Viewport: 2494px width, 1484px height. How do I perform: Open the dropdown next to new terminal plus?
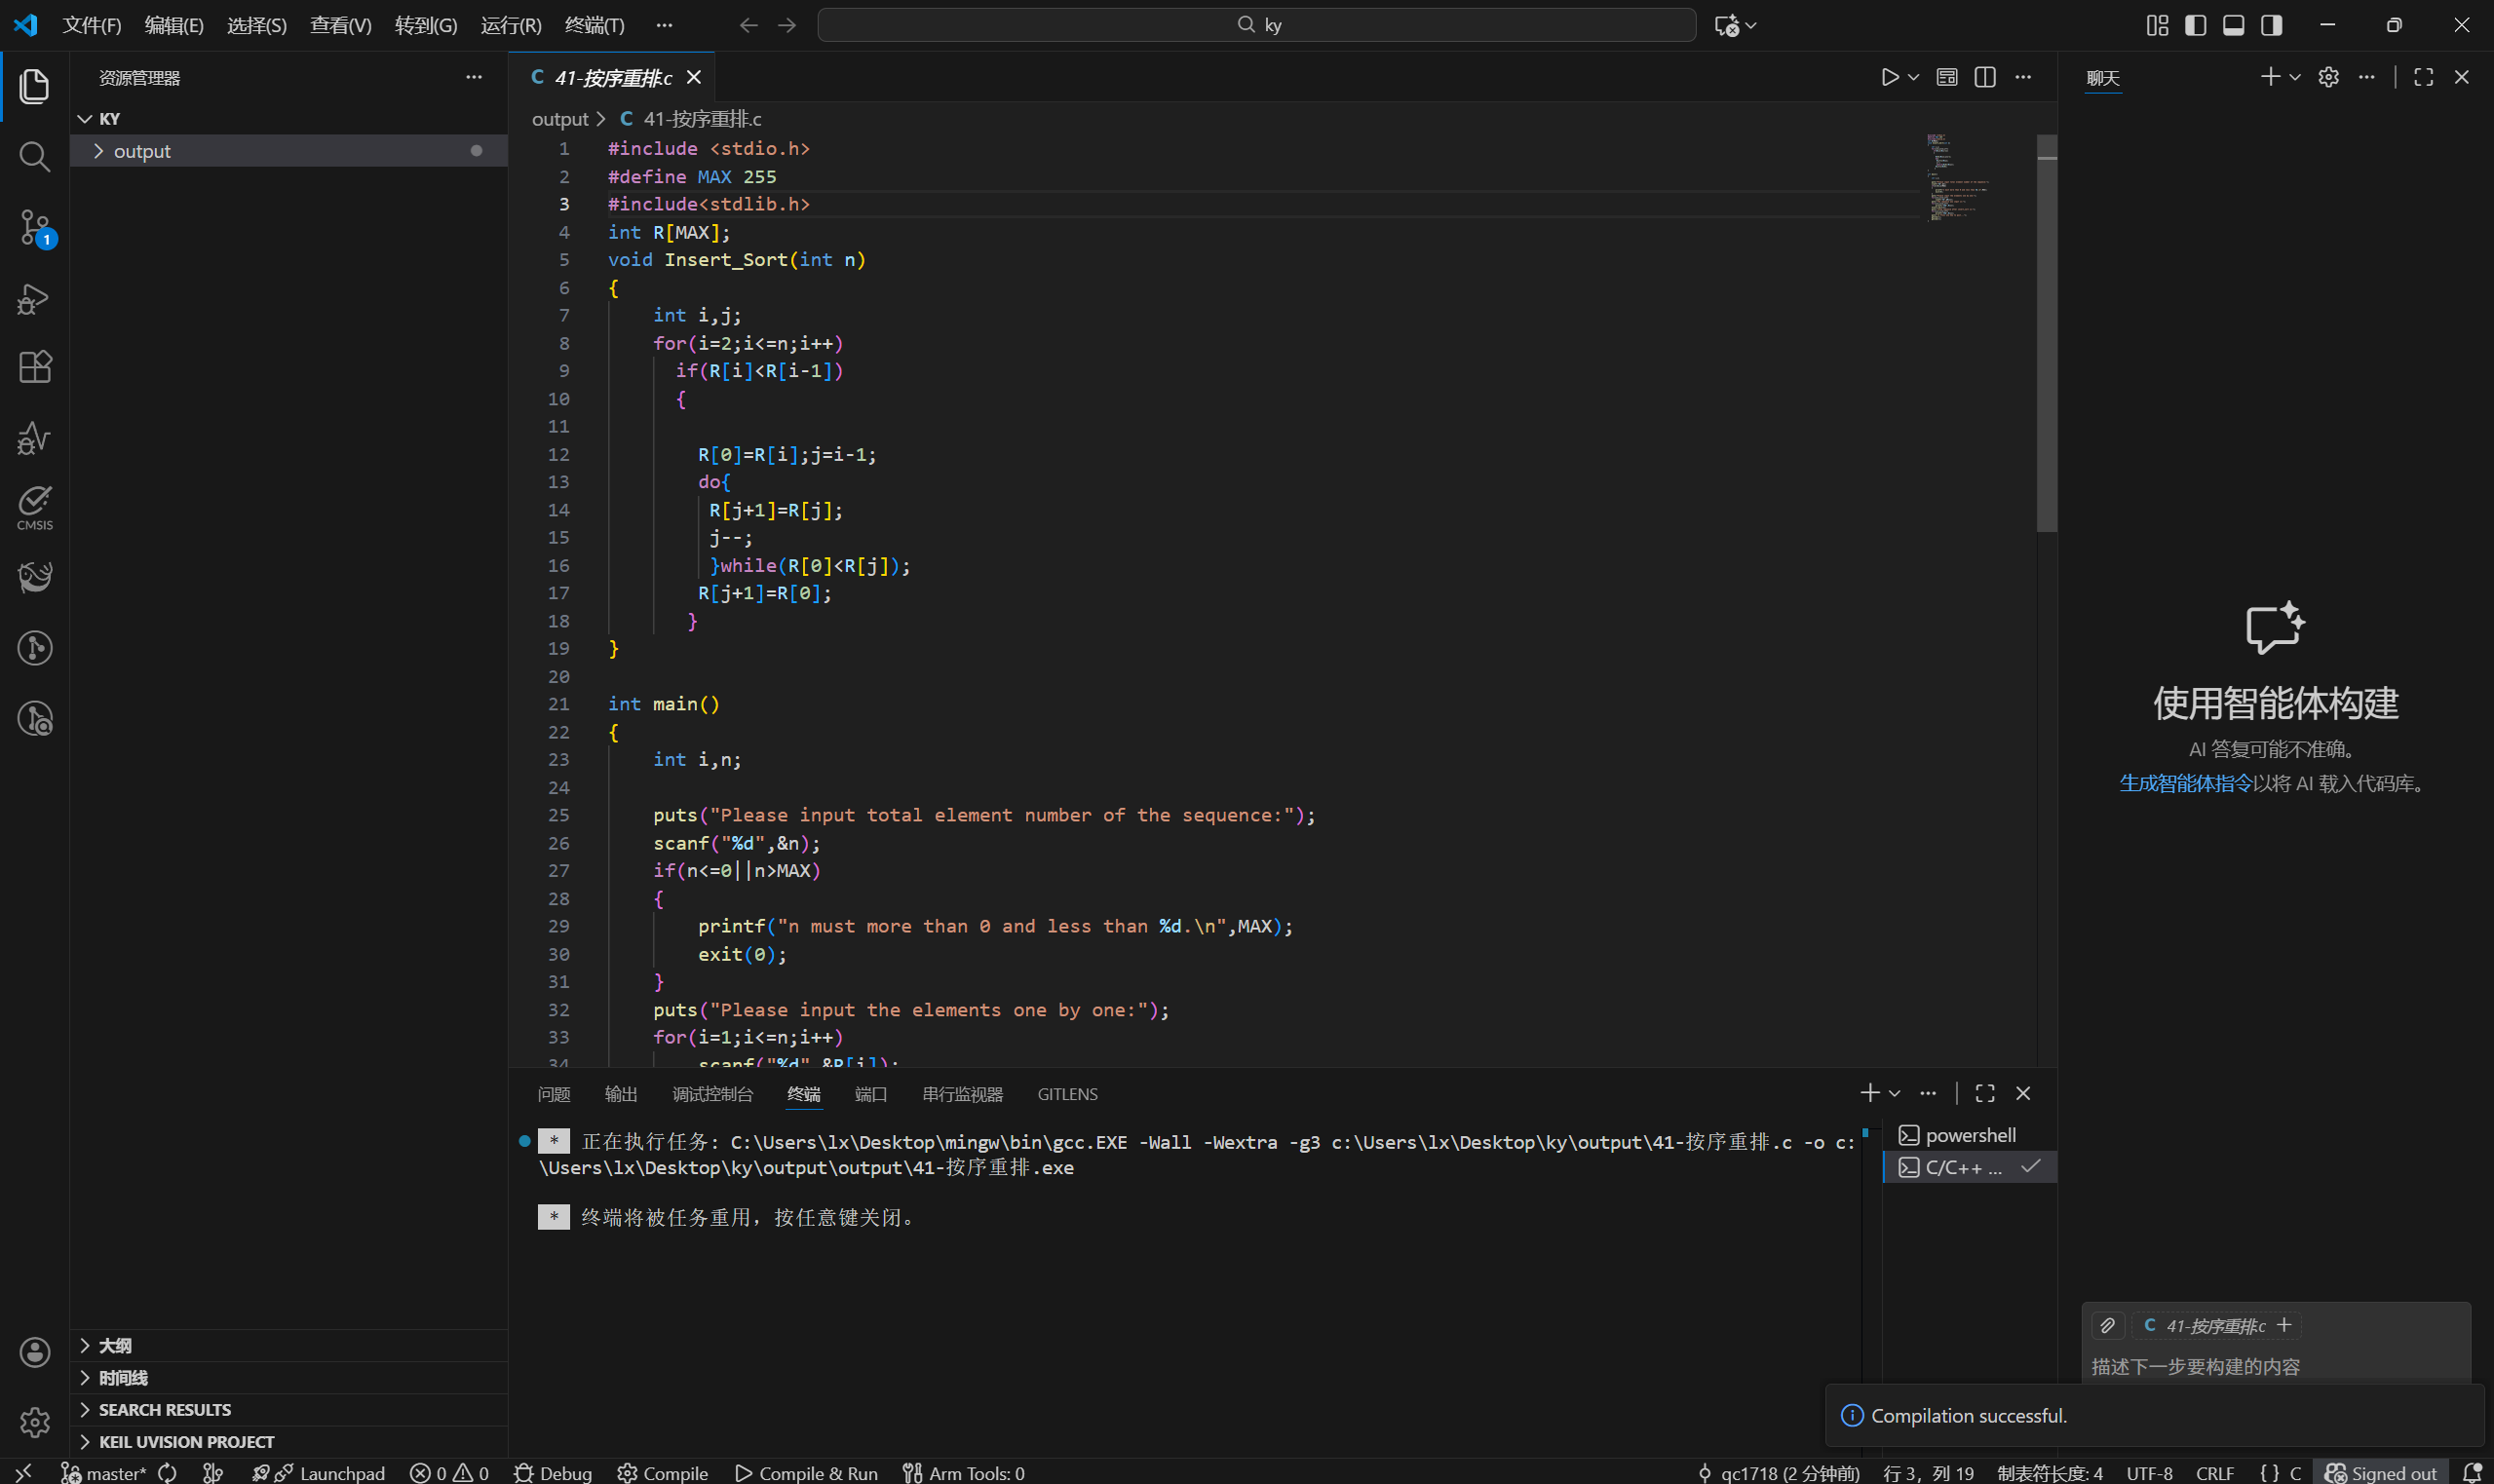(x=1895, y=1093)
